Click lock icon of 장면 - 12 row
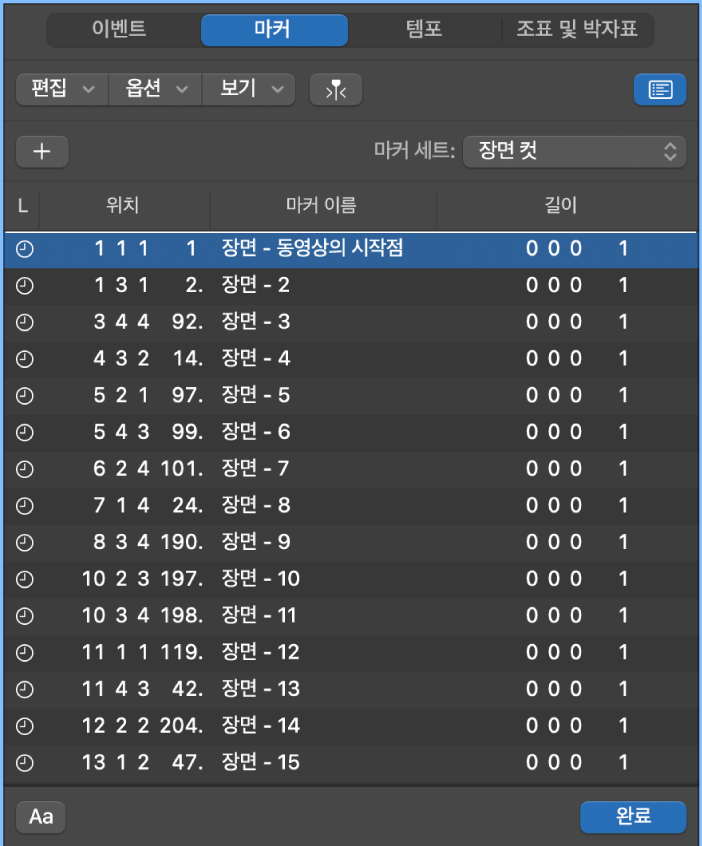The image size is (702, 846). coord(25,652)
